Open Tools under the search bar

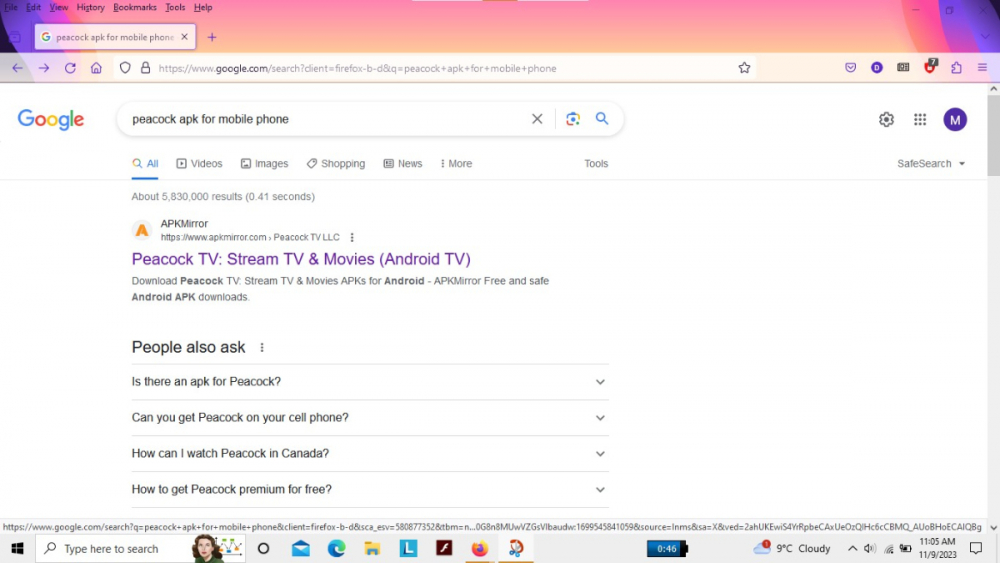[596, 163]
